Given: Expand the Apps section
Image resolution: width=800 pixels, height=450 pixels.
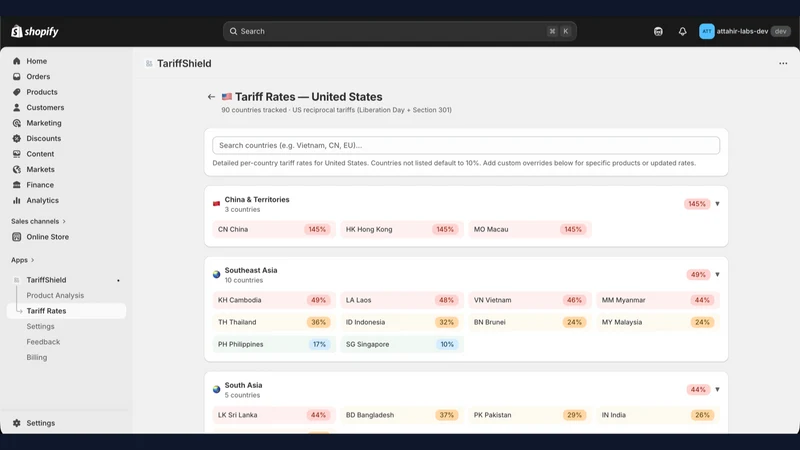Looking at the screenshot, I should click(22, 260).
